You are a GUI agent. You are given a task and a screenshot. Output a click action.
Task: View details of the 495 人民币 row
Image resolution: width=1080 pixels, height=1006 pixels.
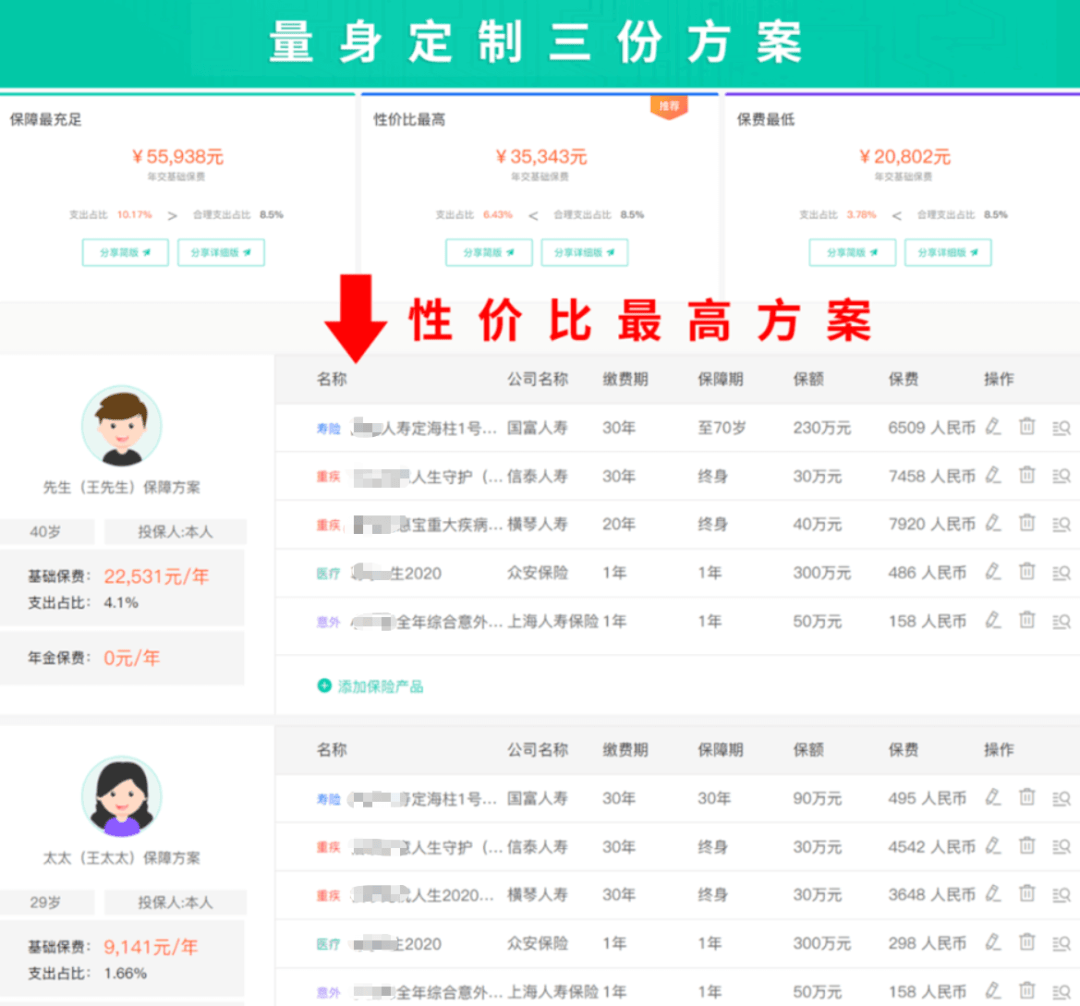pos(1061,798)
